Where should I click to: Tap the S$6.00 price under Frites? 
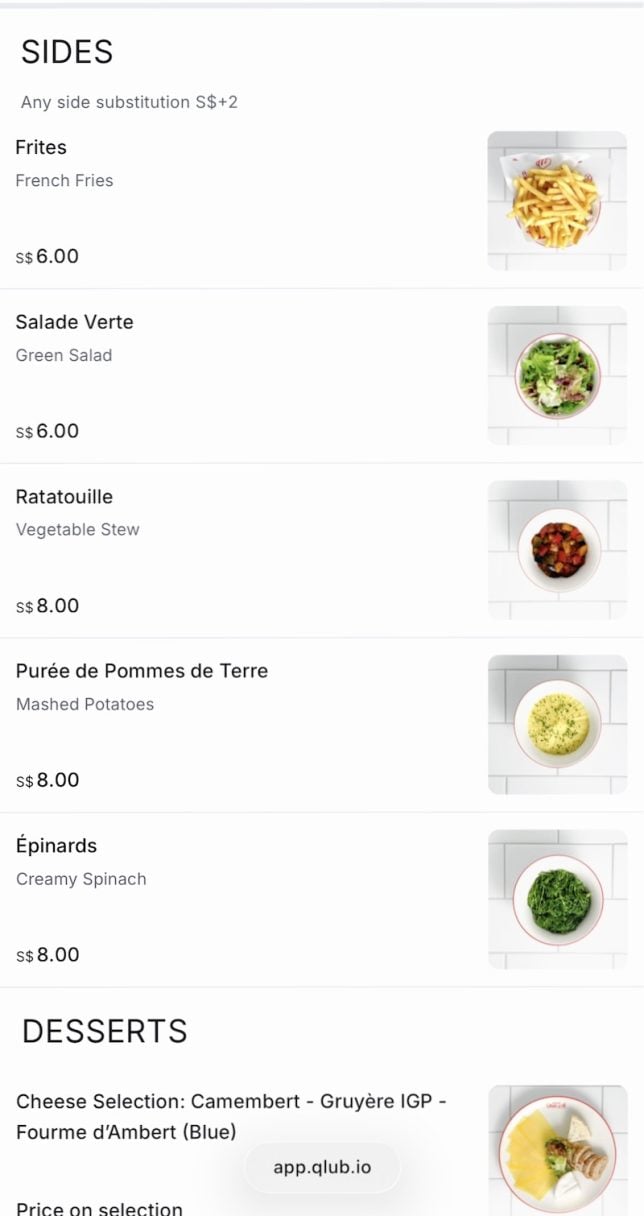tap(47, 257)
